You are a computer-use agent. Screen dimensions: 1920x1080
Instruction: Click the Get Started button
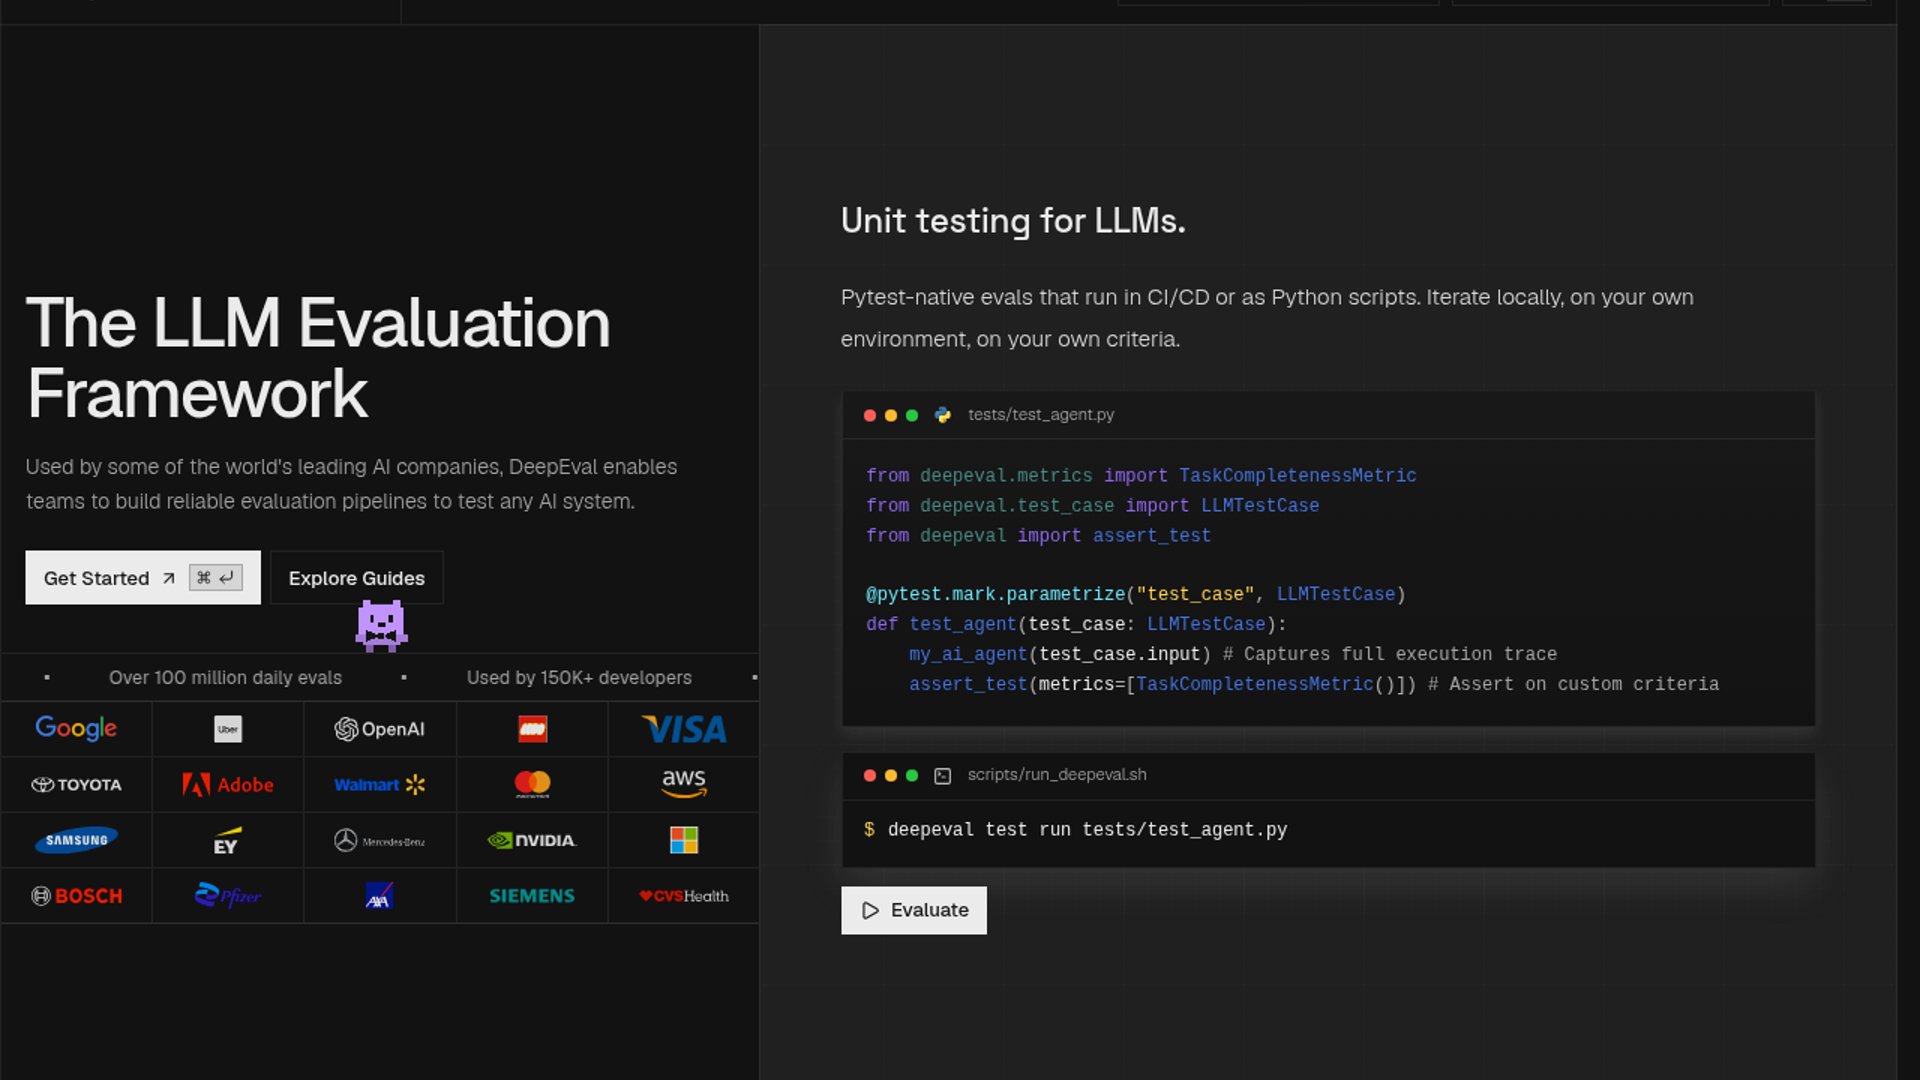pyautogui.click(x=143, y=578)
